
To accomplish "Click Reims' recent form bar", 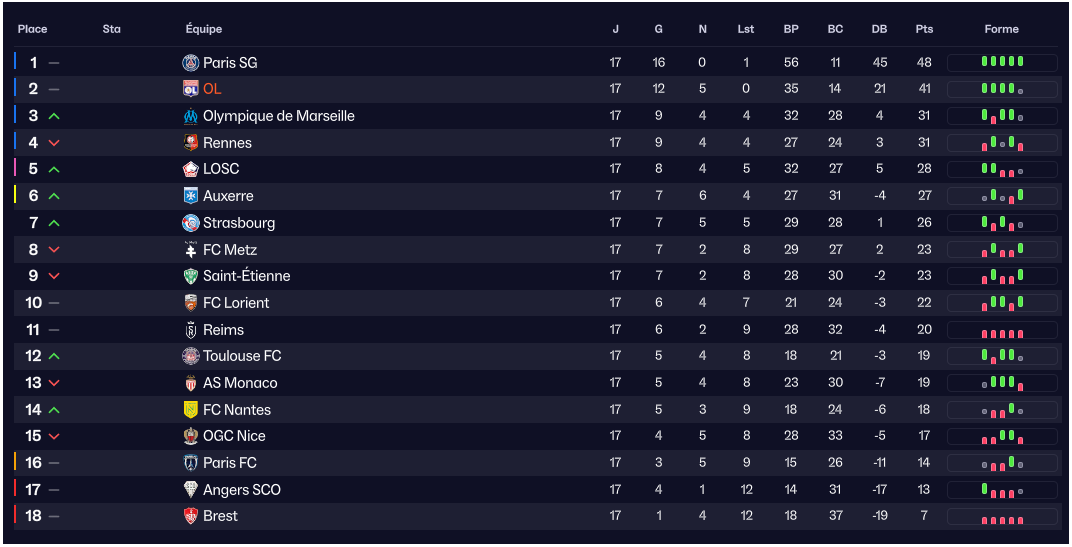I will pyautogui.click(x=1002, y=330).
